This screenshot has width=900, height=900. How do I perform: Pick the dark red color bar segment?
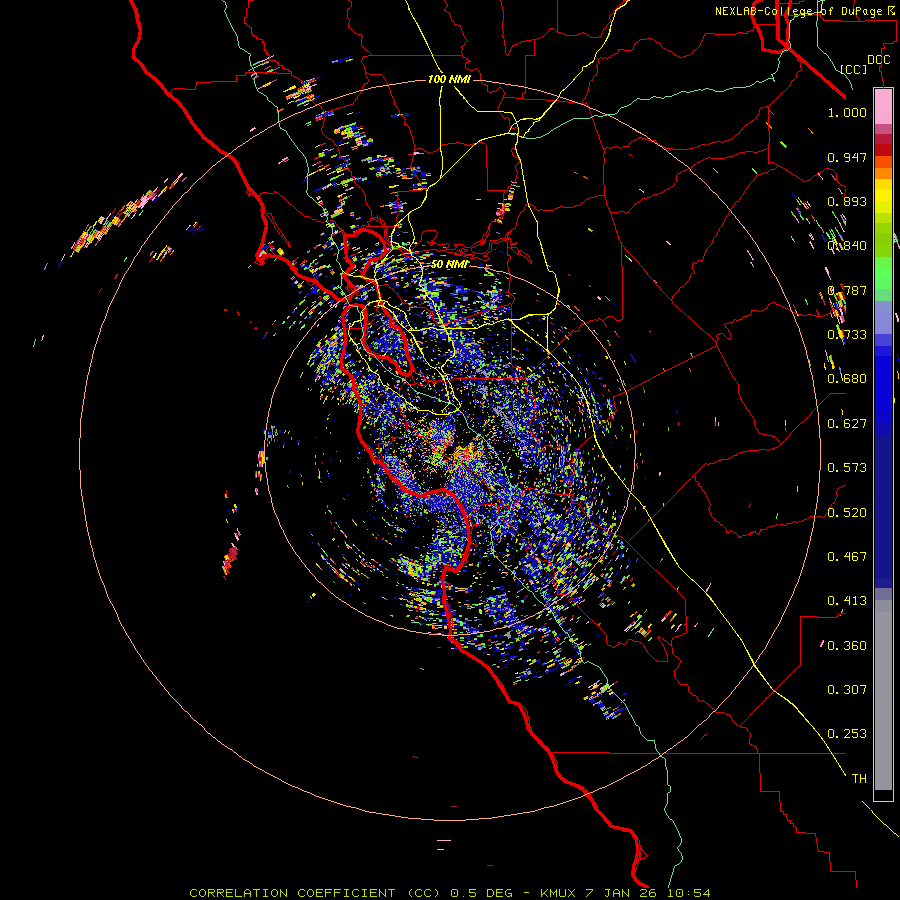pos(883,150)
